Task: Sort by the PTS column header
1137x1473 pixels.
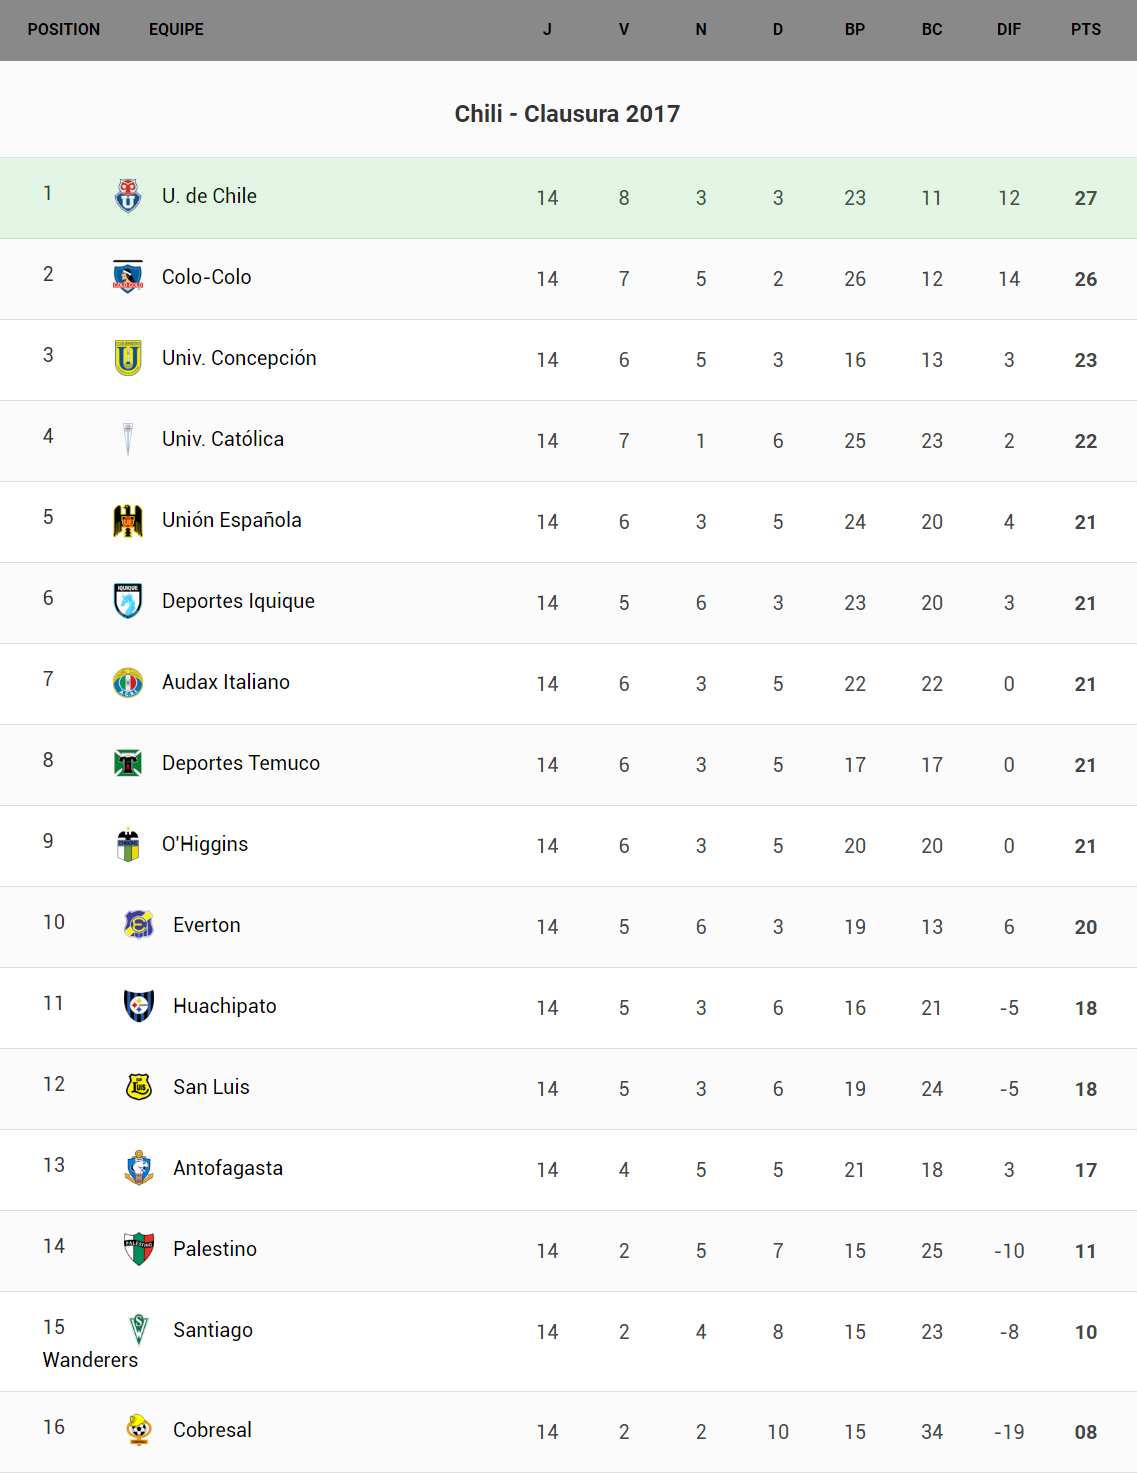Action: (1085, 30)
